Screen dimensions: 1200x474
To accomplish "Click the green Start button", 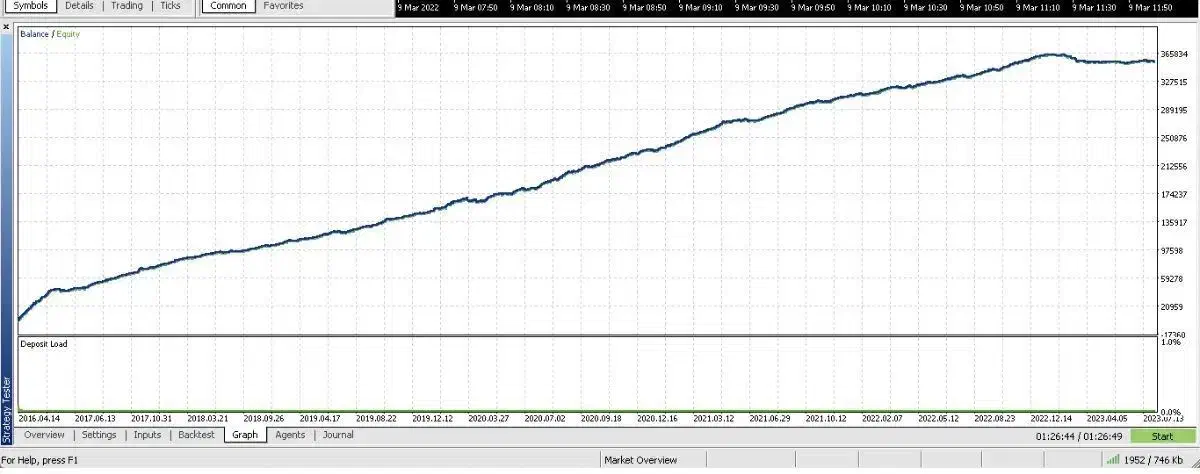I will 1163,436.
